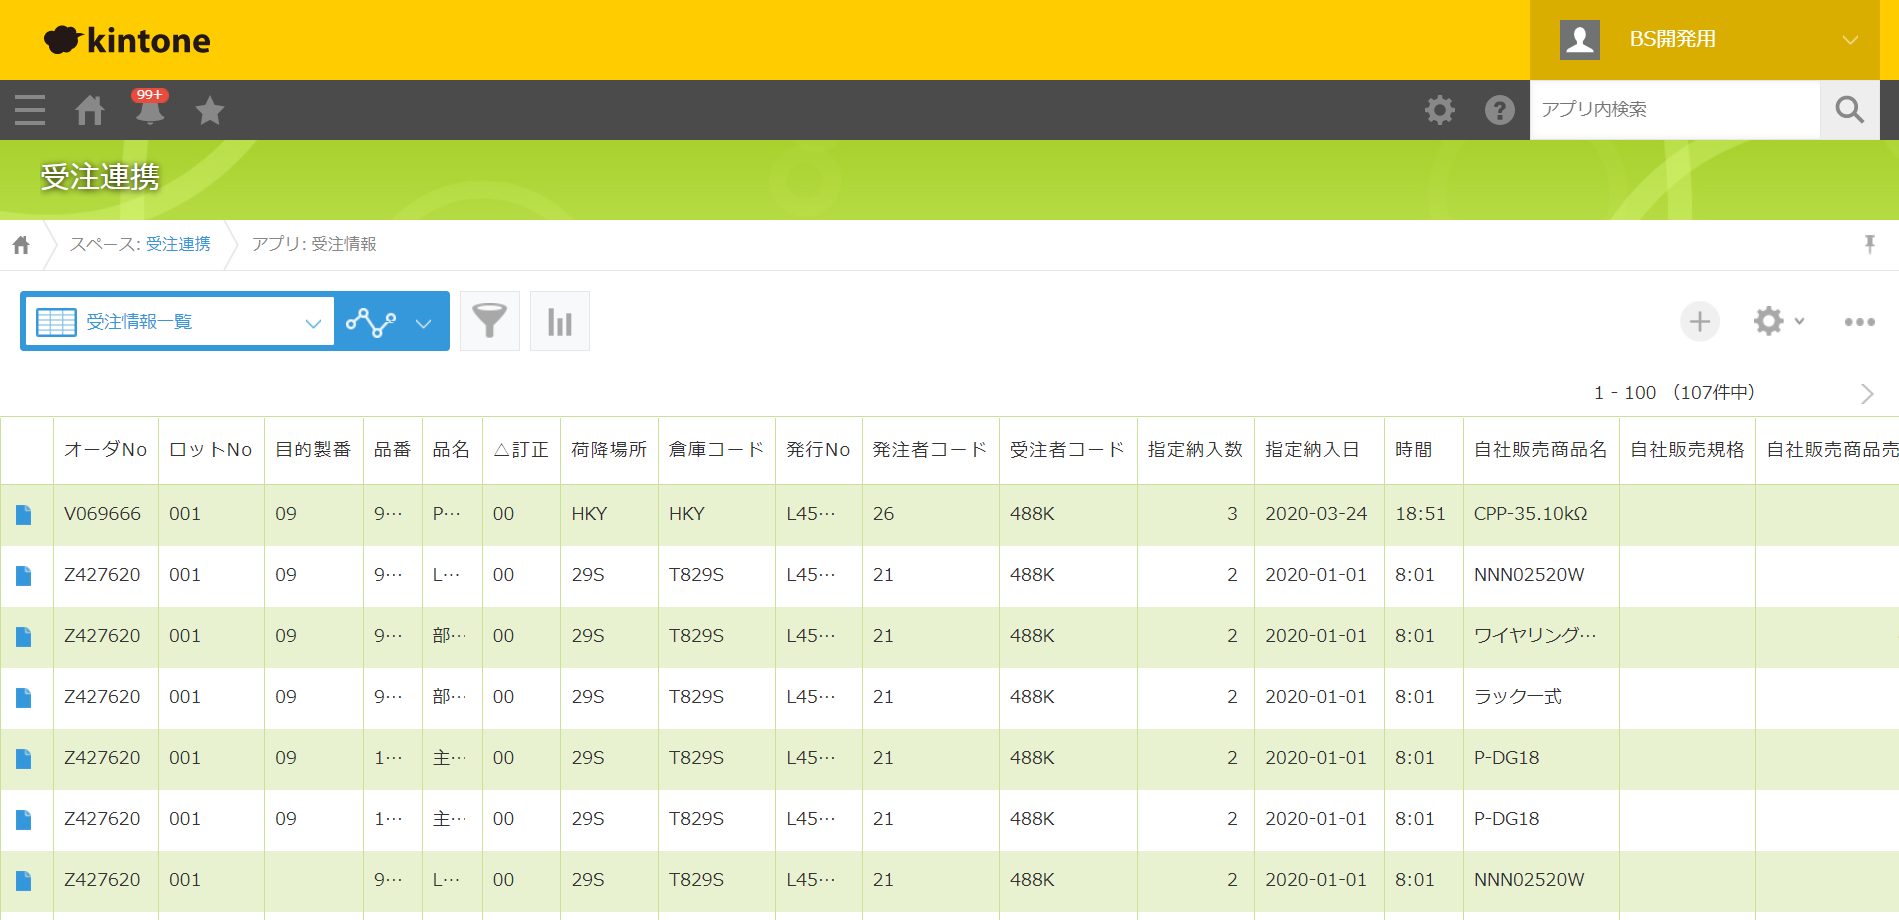1899x920 pixels.
Task: Pin the breadcrumb bar with pushpin icon
Action: point(1869,244)
